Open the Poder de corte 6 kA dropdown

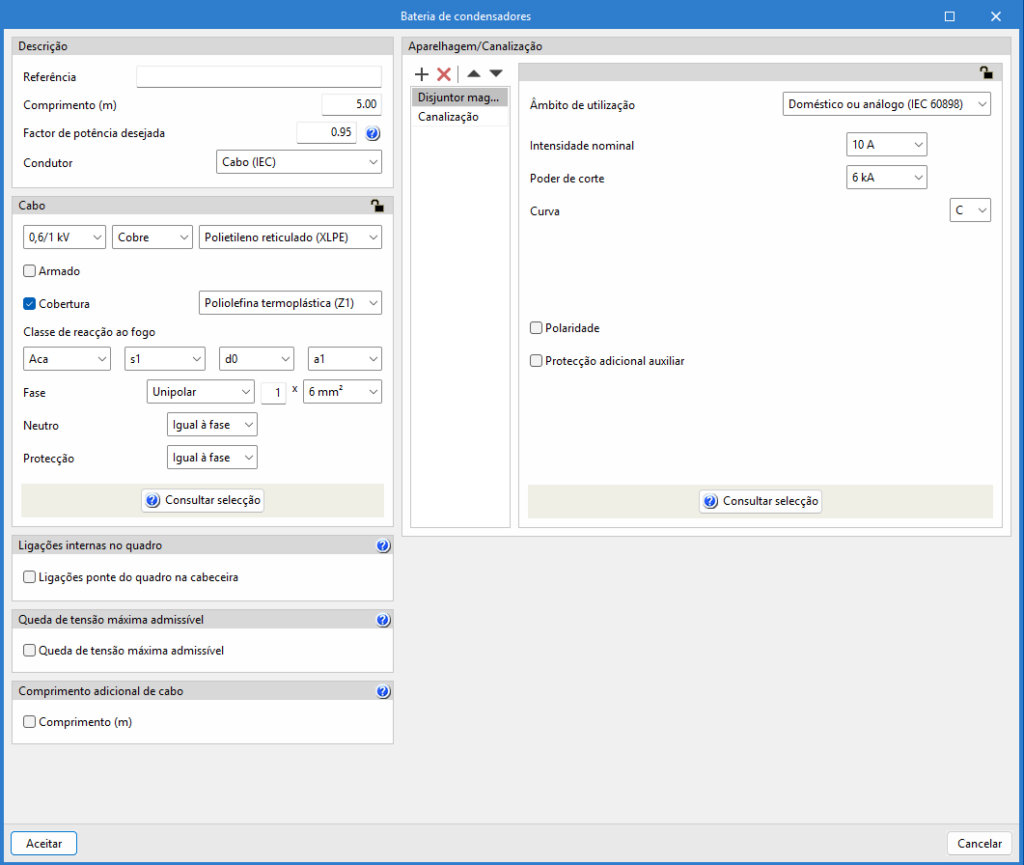(x=887, y=177)
